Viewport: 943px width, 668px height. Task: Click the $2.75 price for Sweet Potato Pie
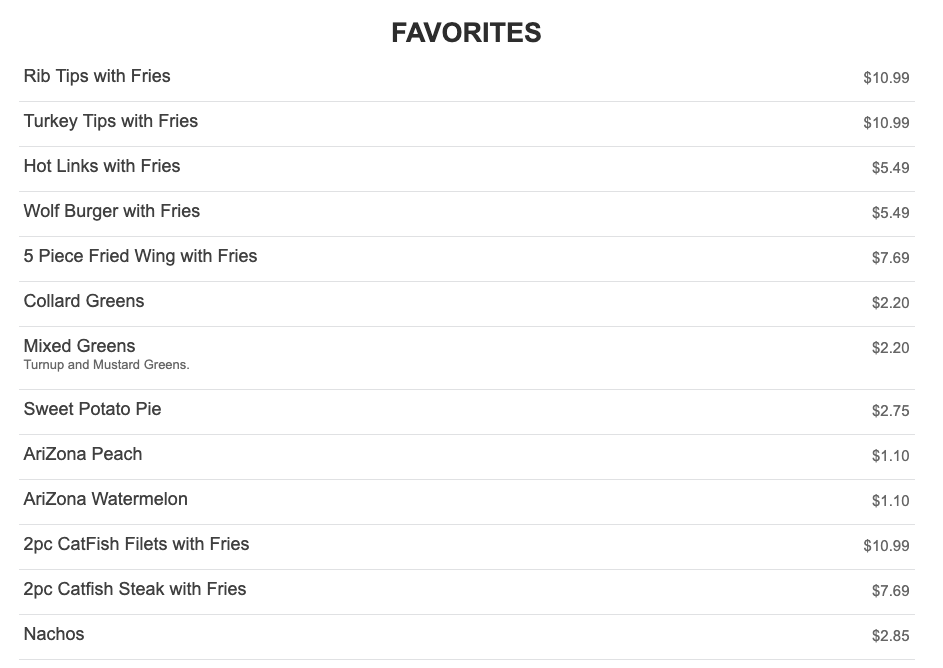(x=890, y=411)
